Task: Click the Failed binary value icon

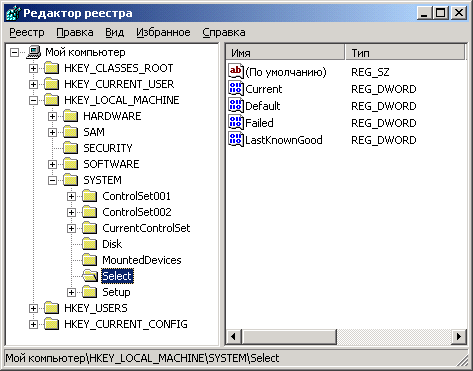Action: coord(236,123)
